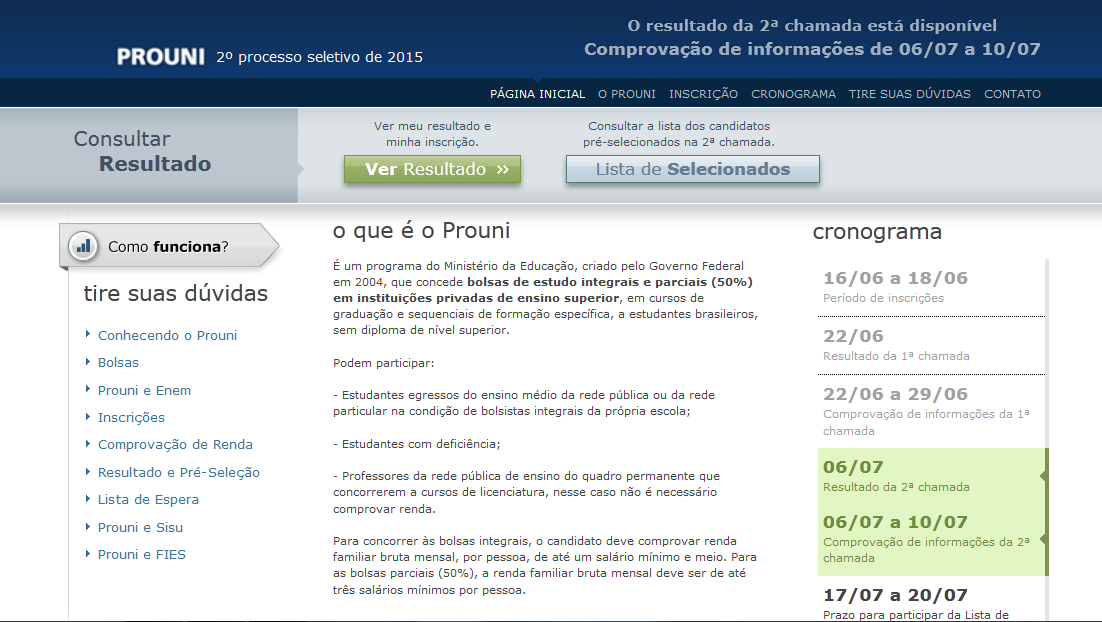Open the Tire Suas Dúvidas menu

(x=909, y=94)
